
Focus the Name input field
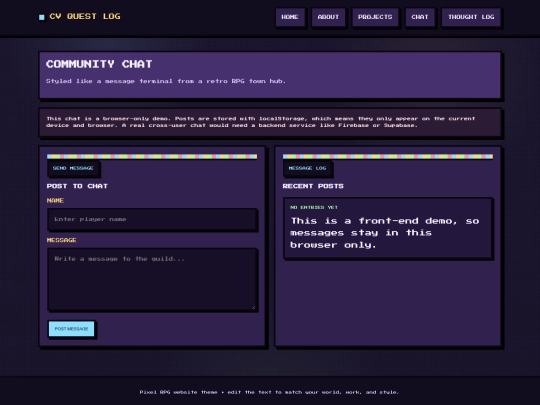pyautogui.click(x=152, y=219)
